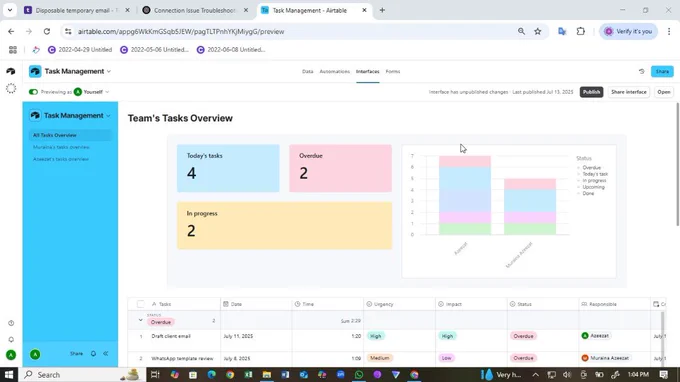The image size is (680, 382).
Task: Open the 2022-04-29 Untitled bookmark
Action: [x=80, y=50]
